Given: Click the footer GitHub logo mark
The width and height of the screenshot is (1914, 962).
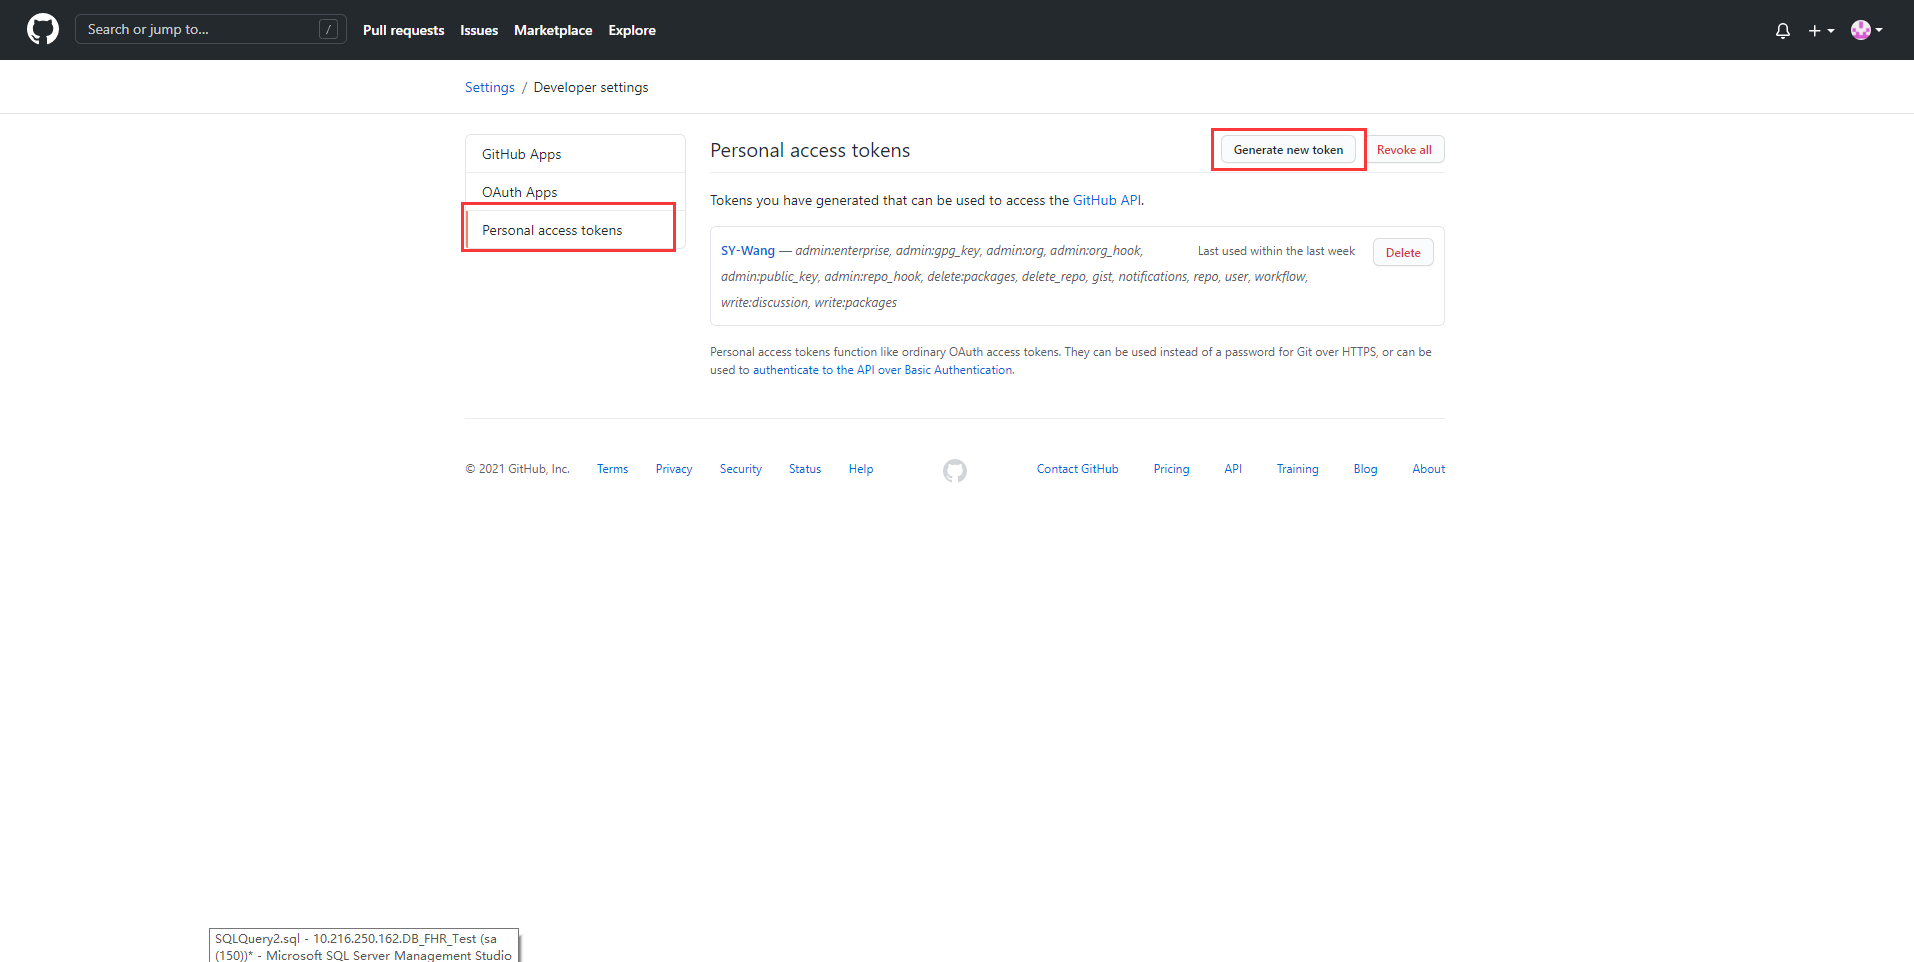Looking at the screenshot, I should pos(955,470).
